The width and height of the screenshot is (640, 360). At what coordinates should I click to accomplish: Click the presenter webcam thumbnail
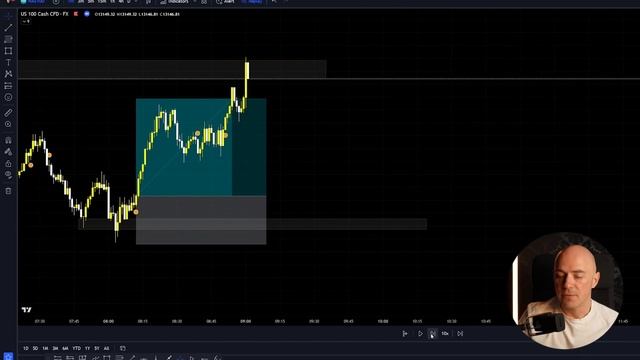point(567,291)
